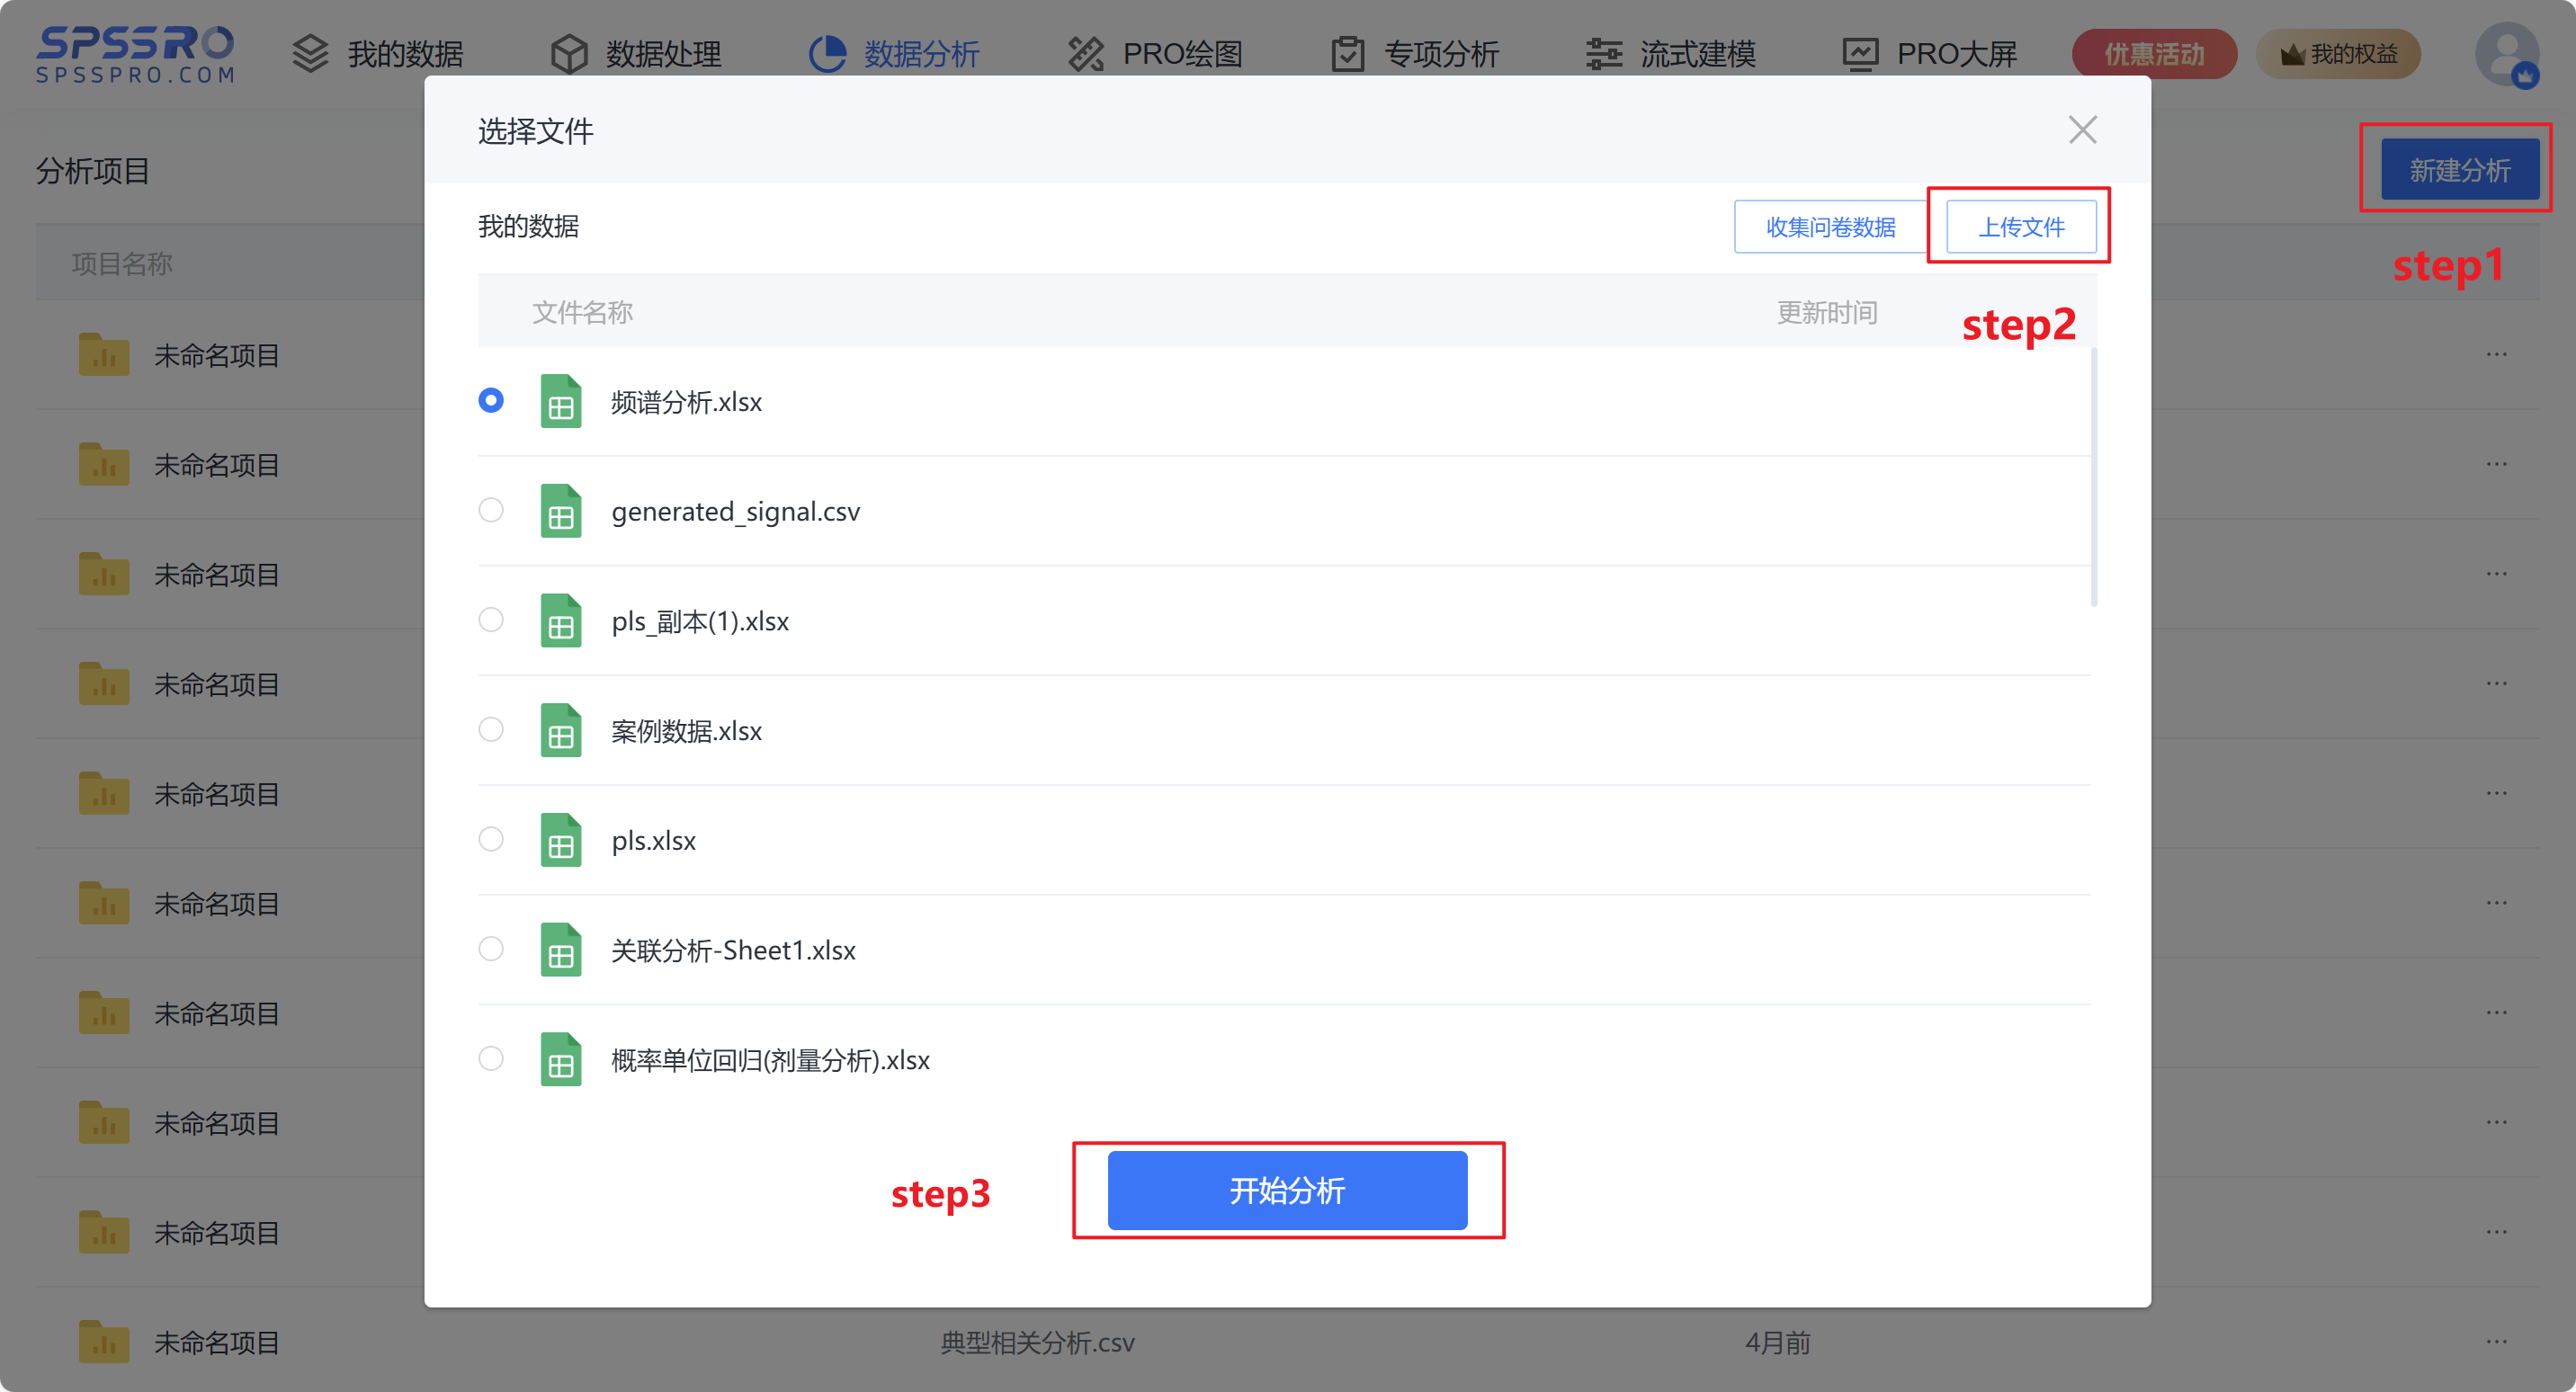Viewport: 2576px width, 1392px height.
Task: Open the more menu of the seventh project row
Action: (x=2496, y=1013)
